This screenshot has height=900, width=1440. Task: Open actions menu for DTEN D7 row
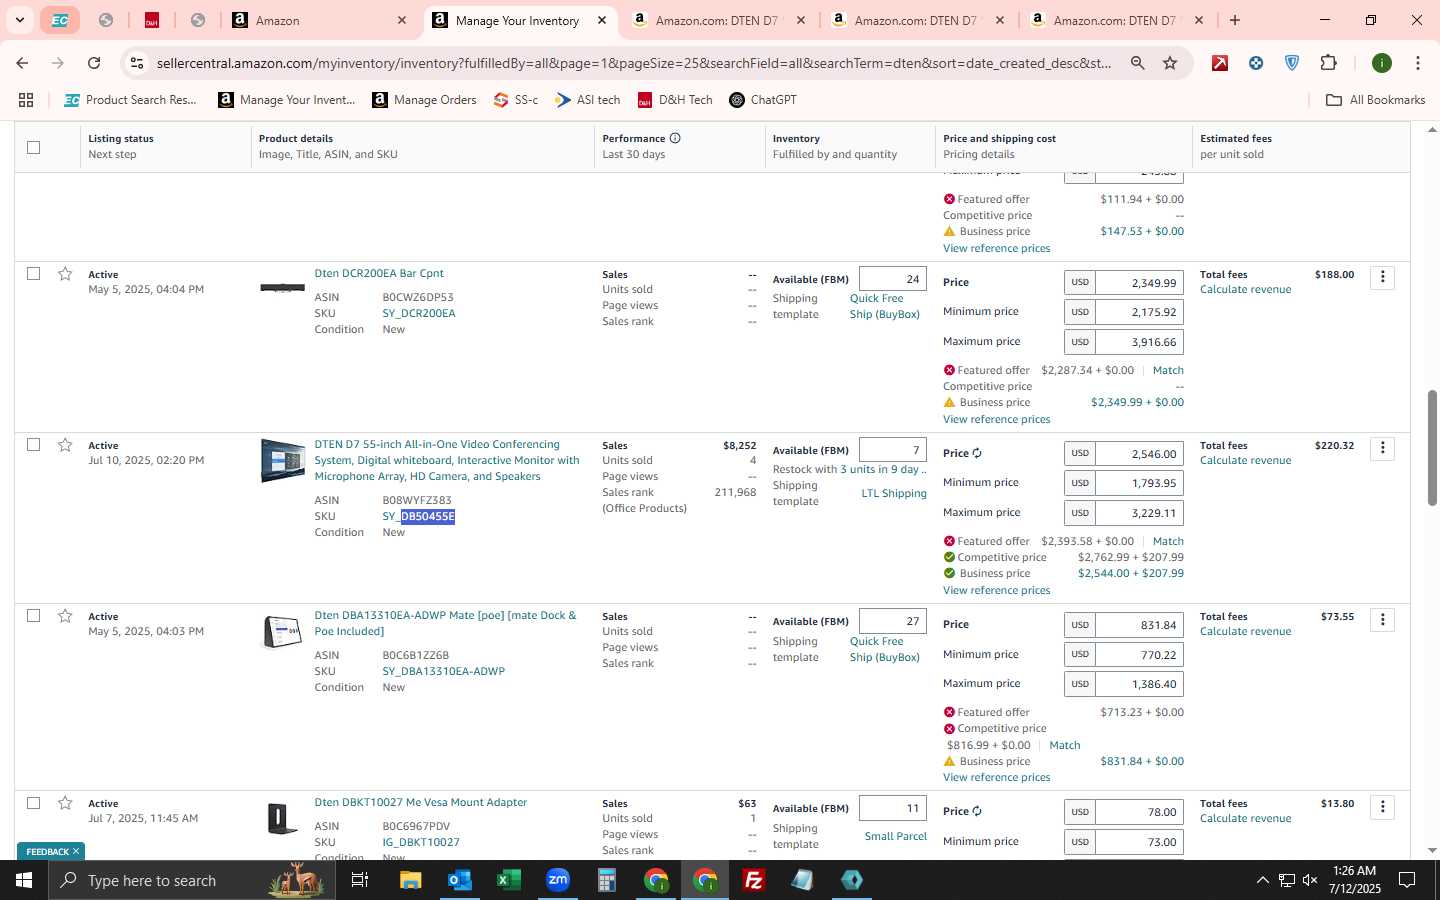coord(1382,448)
